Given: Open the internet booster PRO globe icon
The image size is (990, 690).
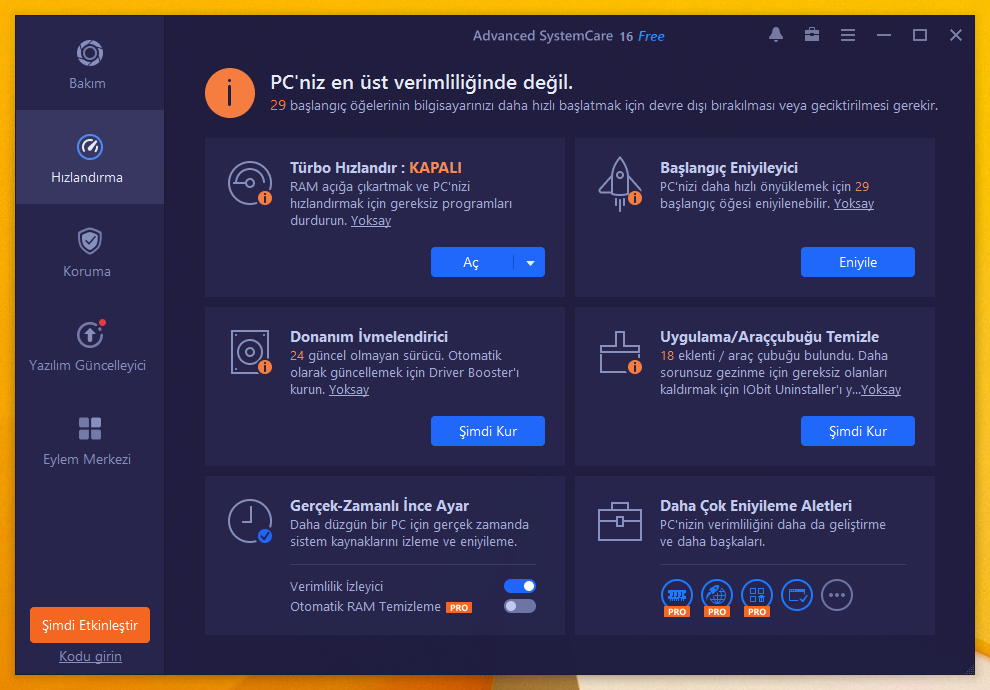Looking at the screenshot, I should coord(717,597).
